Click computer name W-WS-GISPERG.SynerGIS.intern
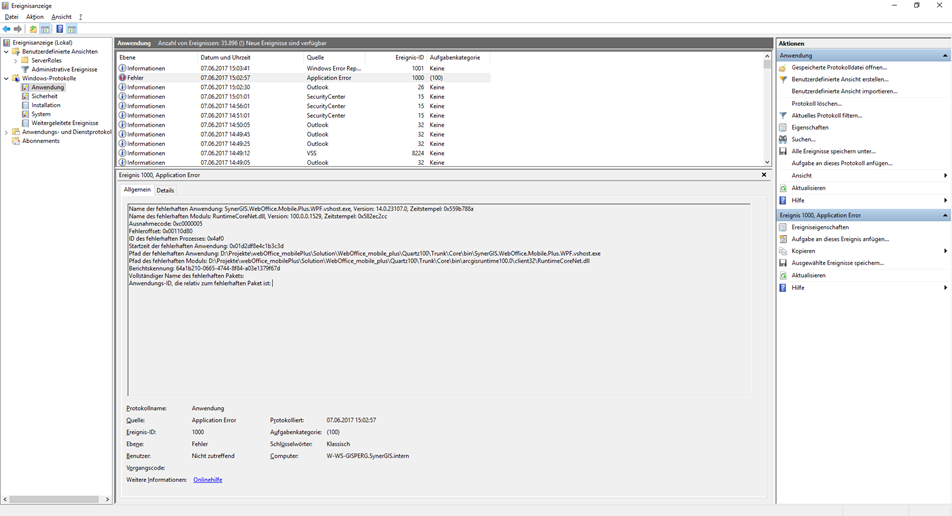The height and width of the screenshot is (516, 952). coord(367,456)
